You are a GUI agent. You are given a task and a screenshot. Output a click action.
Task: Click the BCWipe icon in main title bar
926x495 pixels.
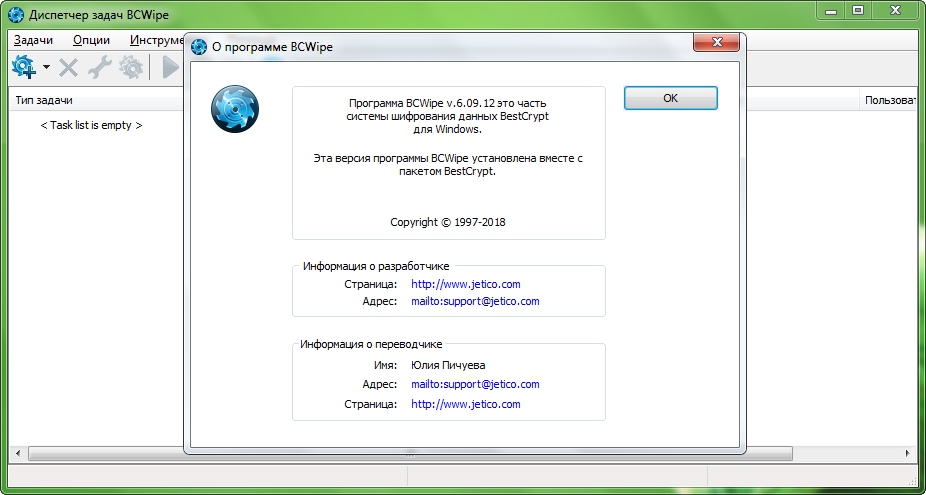[x=16, y=14]
